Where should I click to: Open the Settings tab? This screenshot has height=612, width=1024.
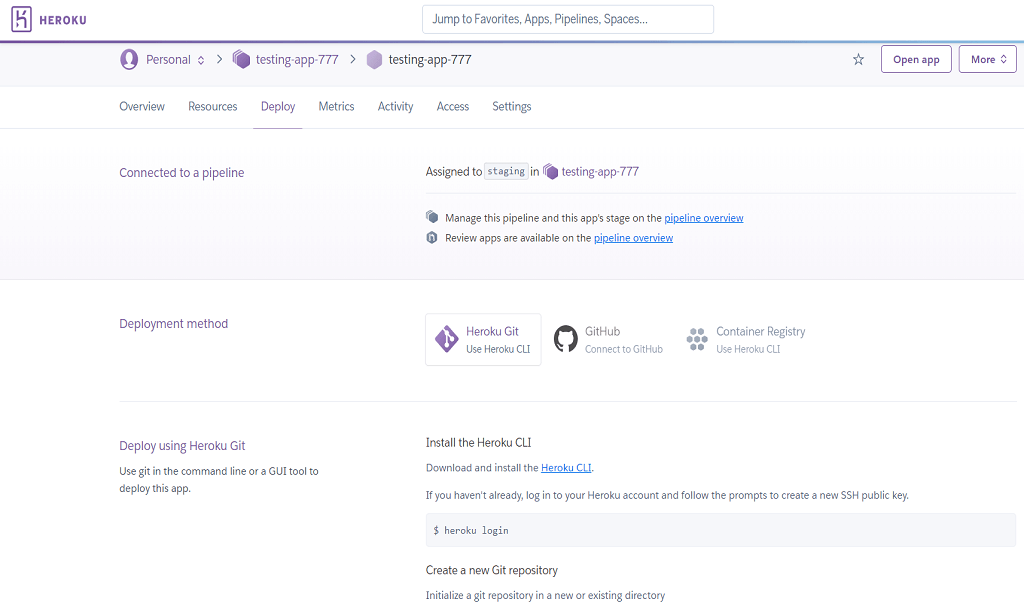point(511,106)
